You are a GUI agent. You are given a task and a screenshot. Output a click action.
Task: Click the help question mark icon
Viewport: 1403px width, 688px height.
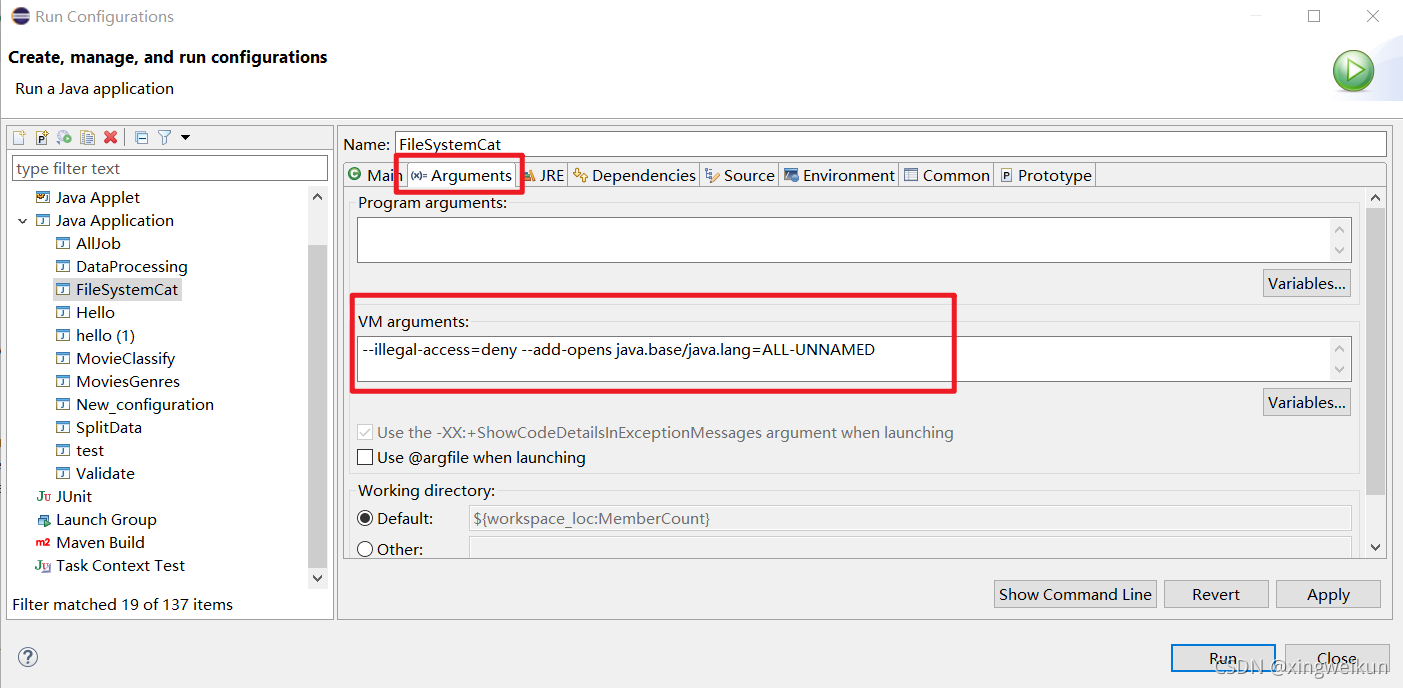click(x=28, y=657)
